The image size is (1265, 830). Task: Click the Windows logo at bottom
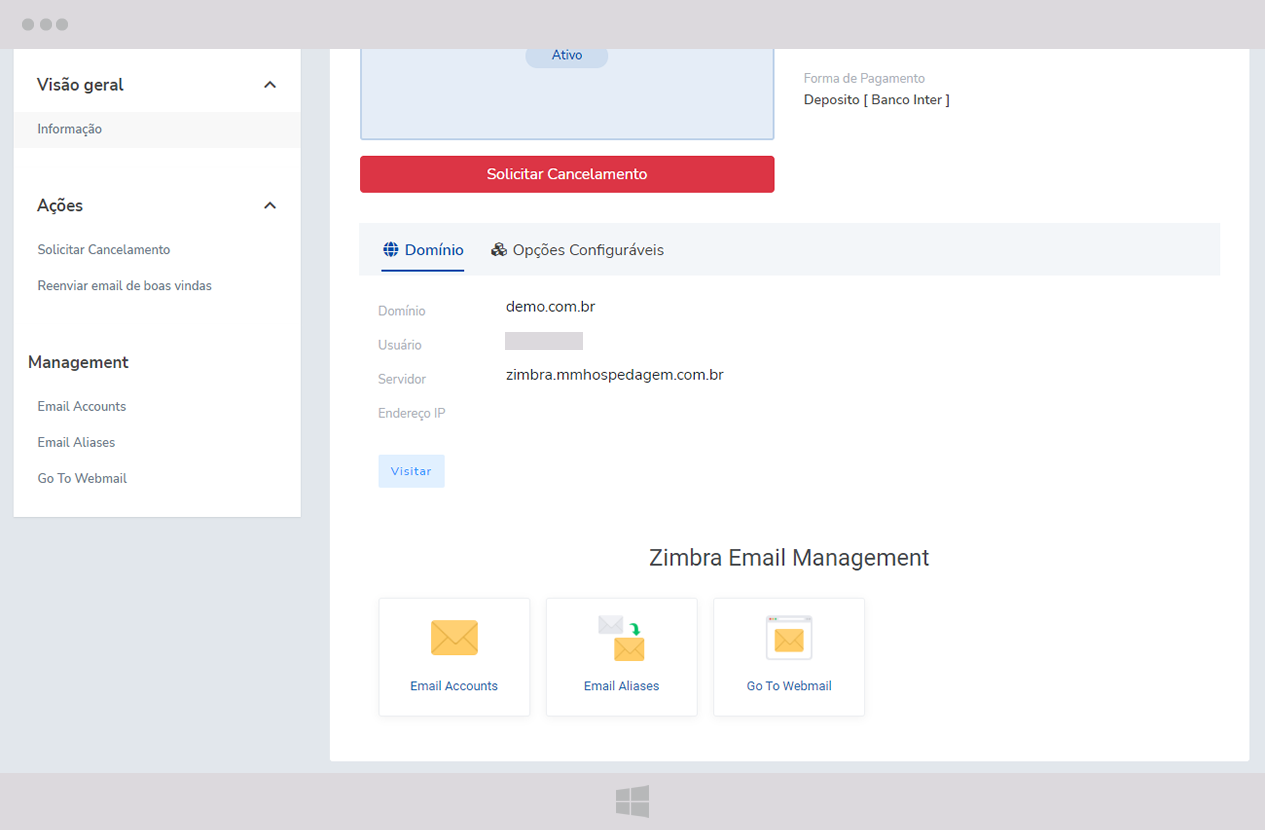632,801
